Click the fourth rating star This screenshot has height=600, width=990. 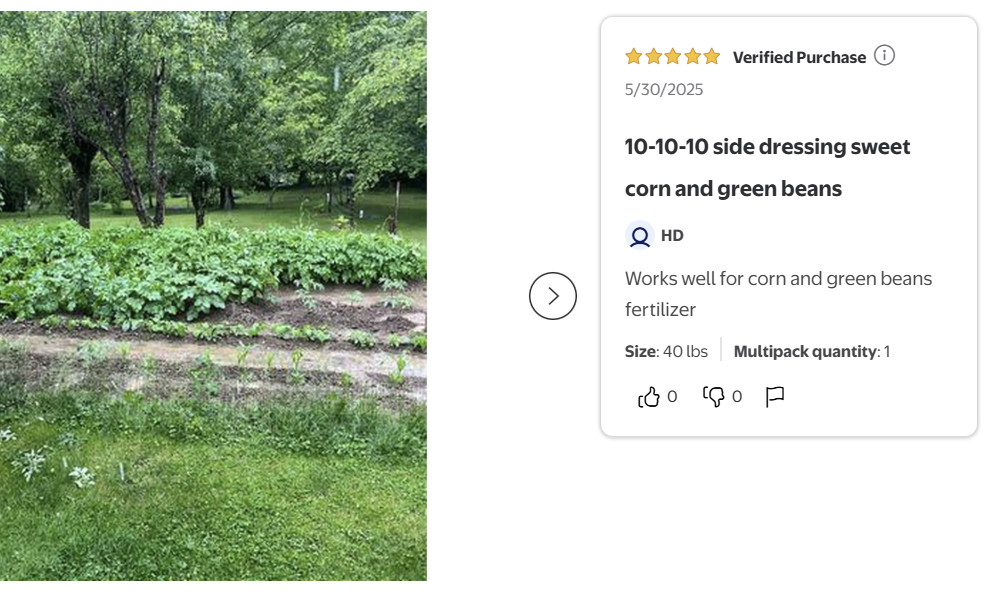[692, 57]
